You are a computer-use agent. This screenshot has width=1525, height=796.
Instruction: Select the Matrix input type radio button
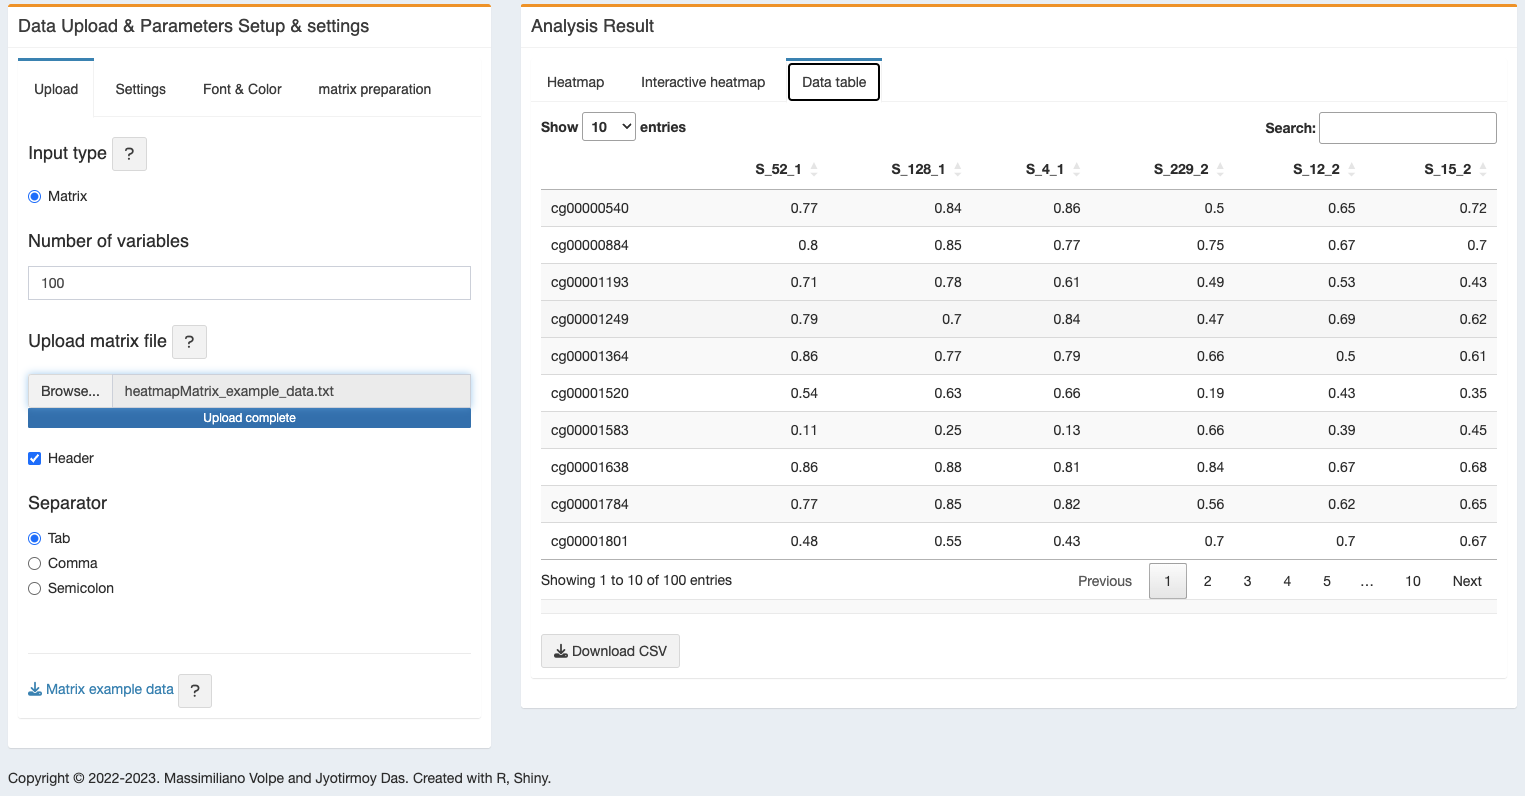point(35,197)
